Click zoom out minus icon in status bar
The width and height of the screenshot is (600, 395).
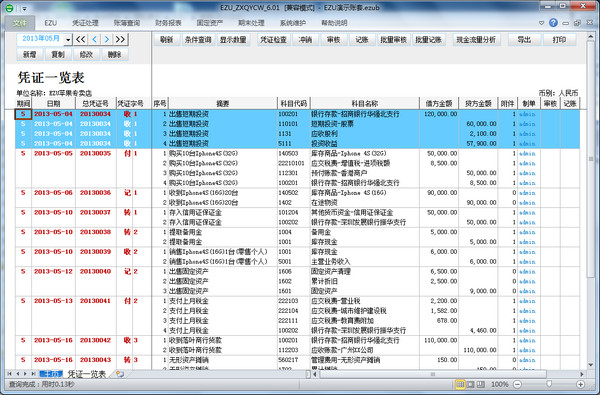(517, 384)
